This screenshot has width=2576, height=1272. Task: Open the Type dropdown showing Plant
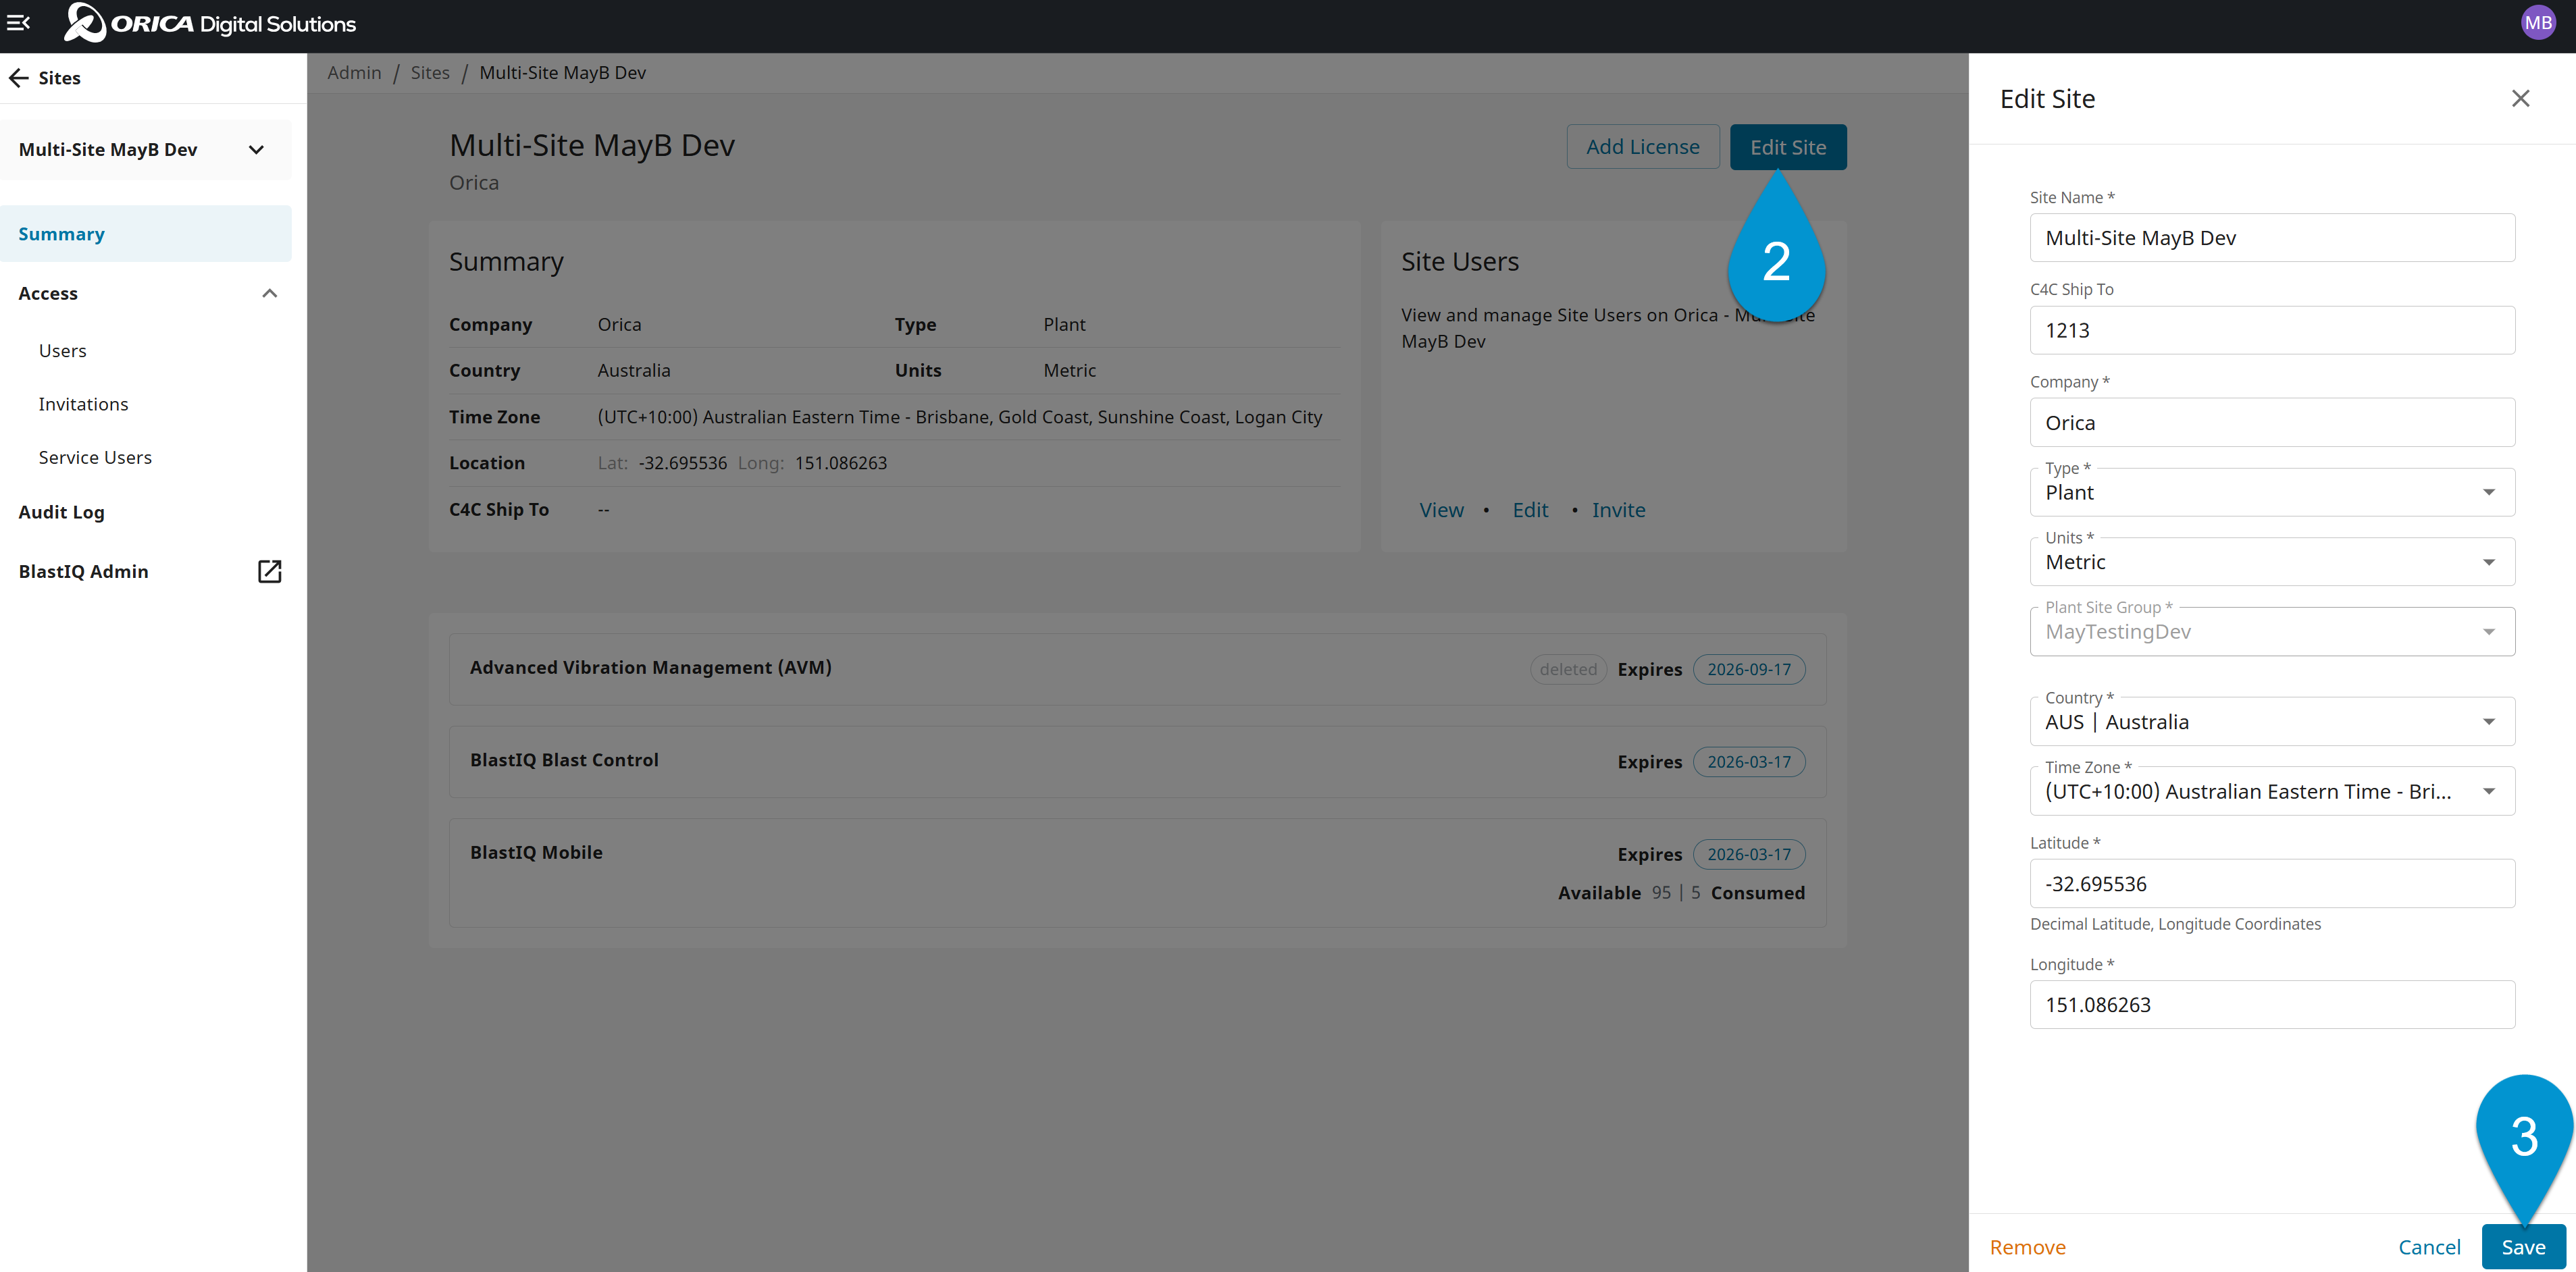(x=2272, y=492)
